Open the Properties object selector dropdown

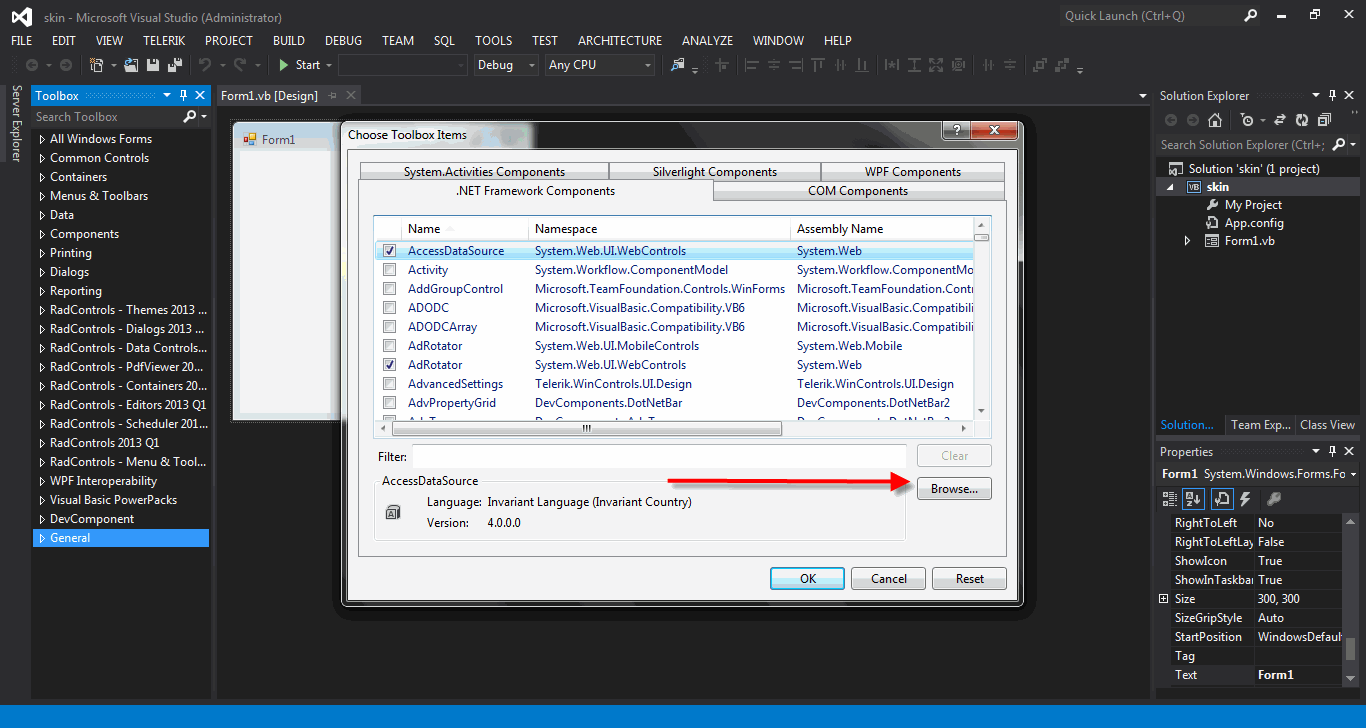pyautogui.click(x=1353, y=474)
